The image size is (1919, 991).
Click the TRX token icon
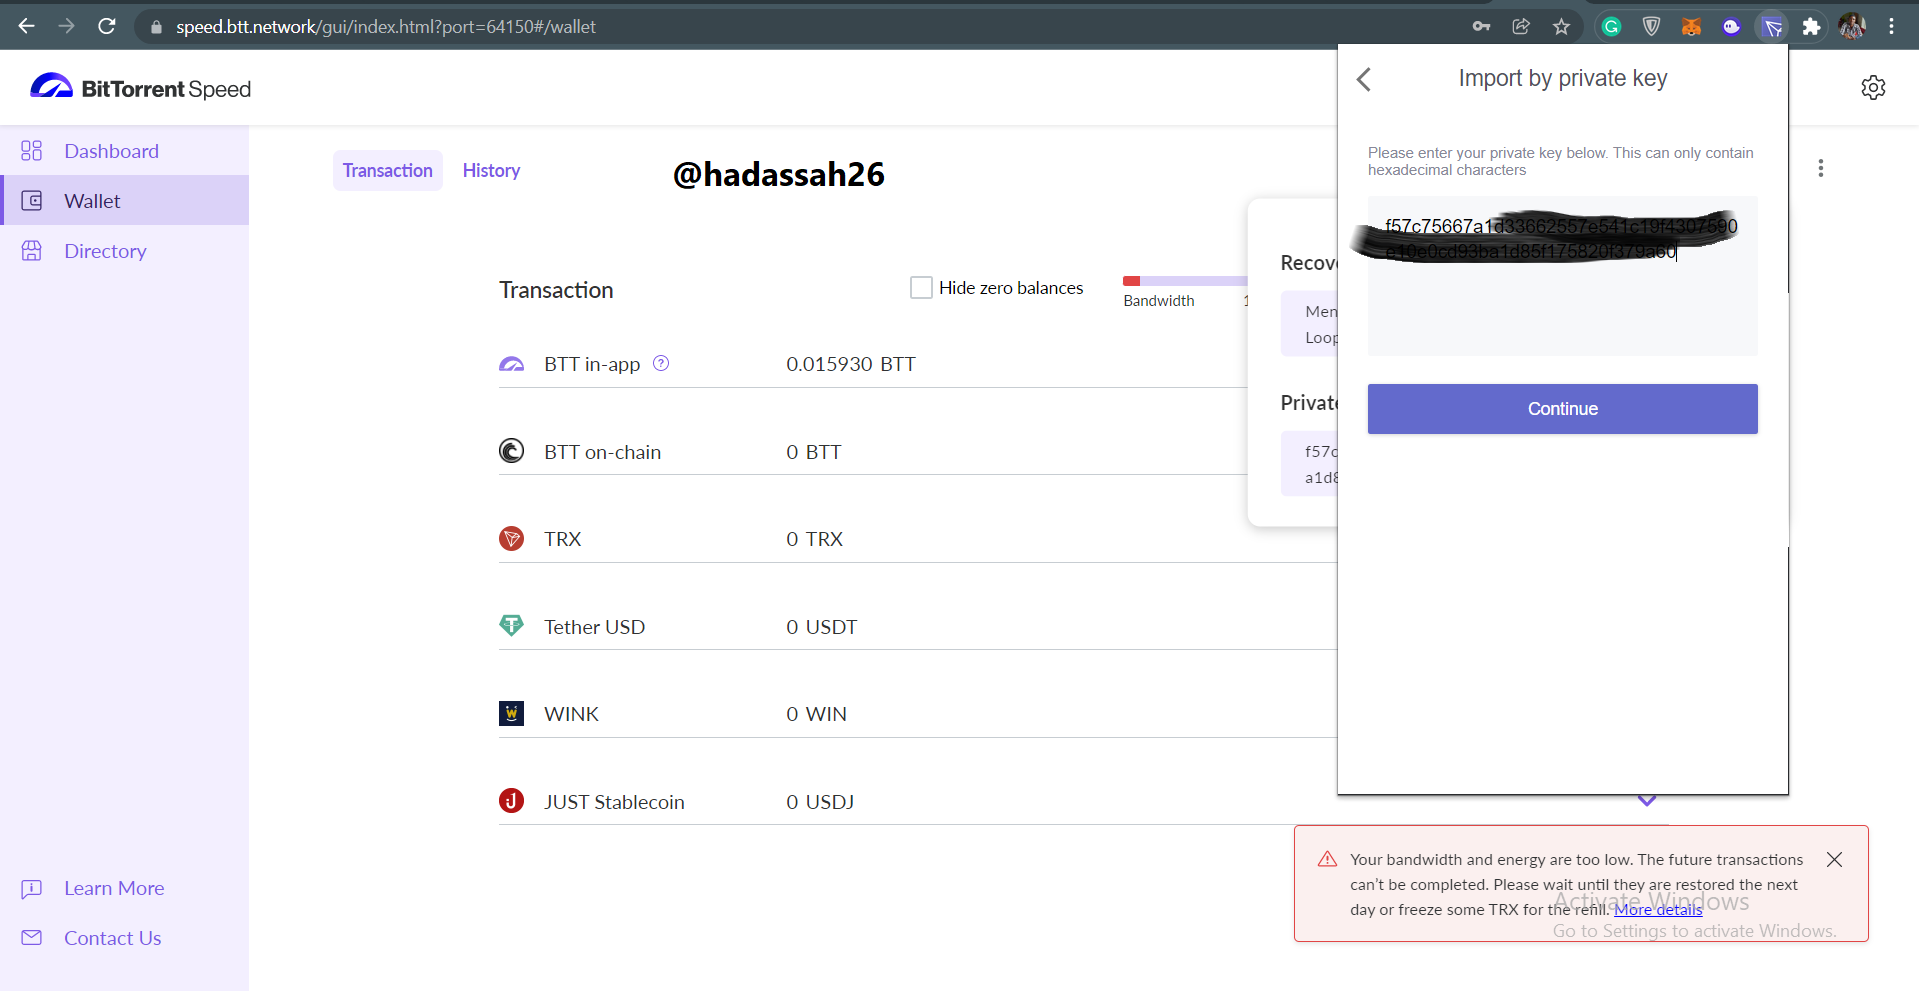point(511,539)
